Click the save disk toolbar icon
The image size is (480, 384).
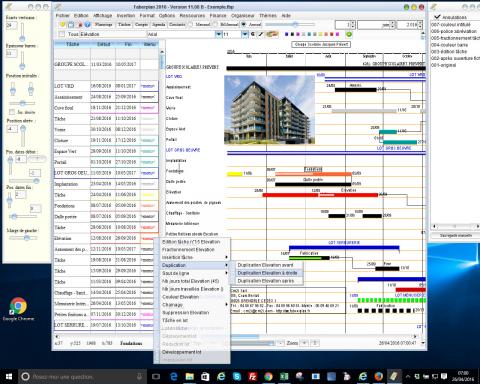pyautogui.click(x=71, y=25)
